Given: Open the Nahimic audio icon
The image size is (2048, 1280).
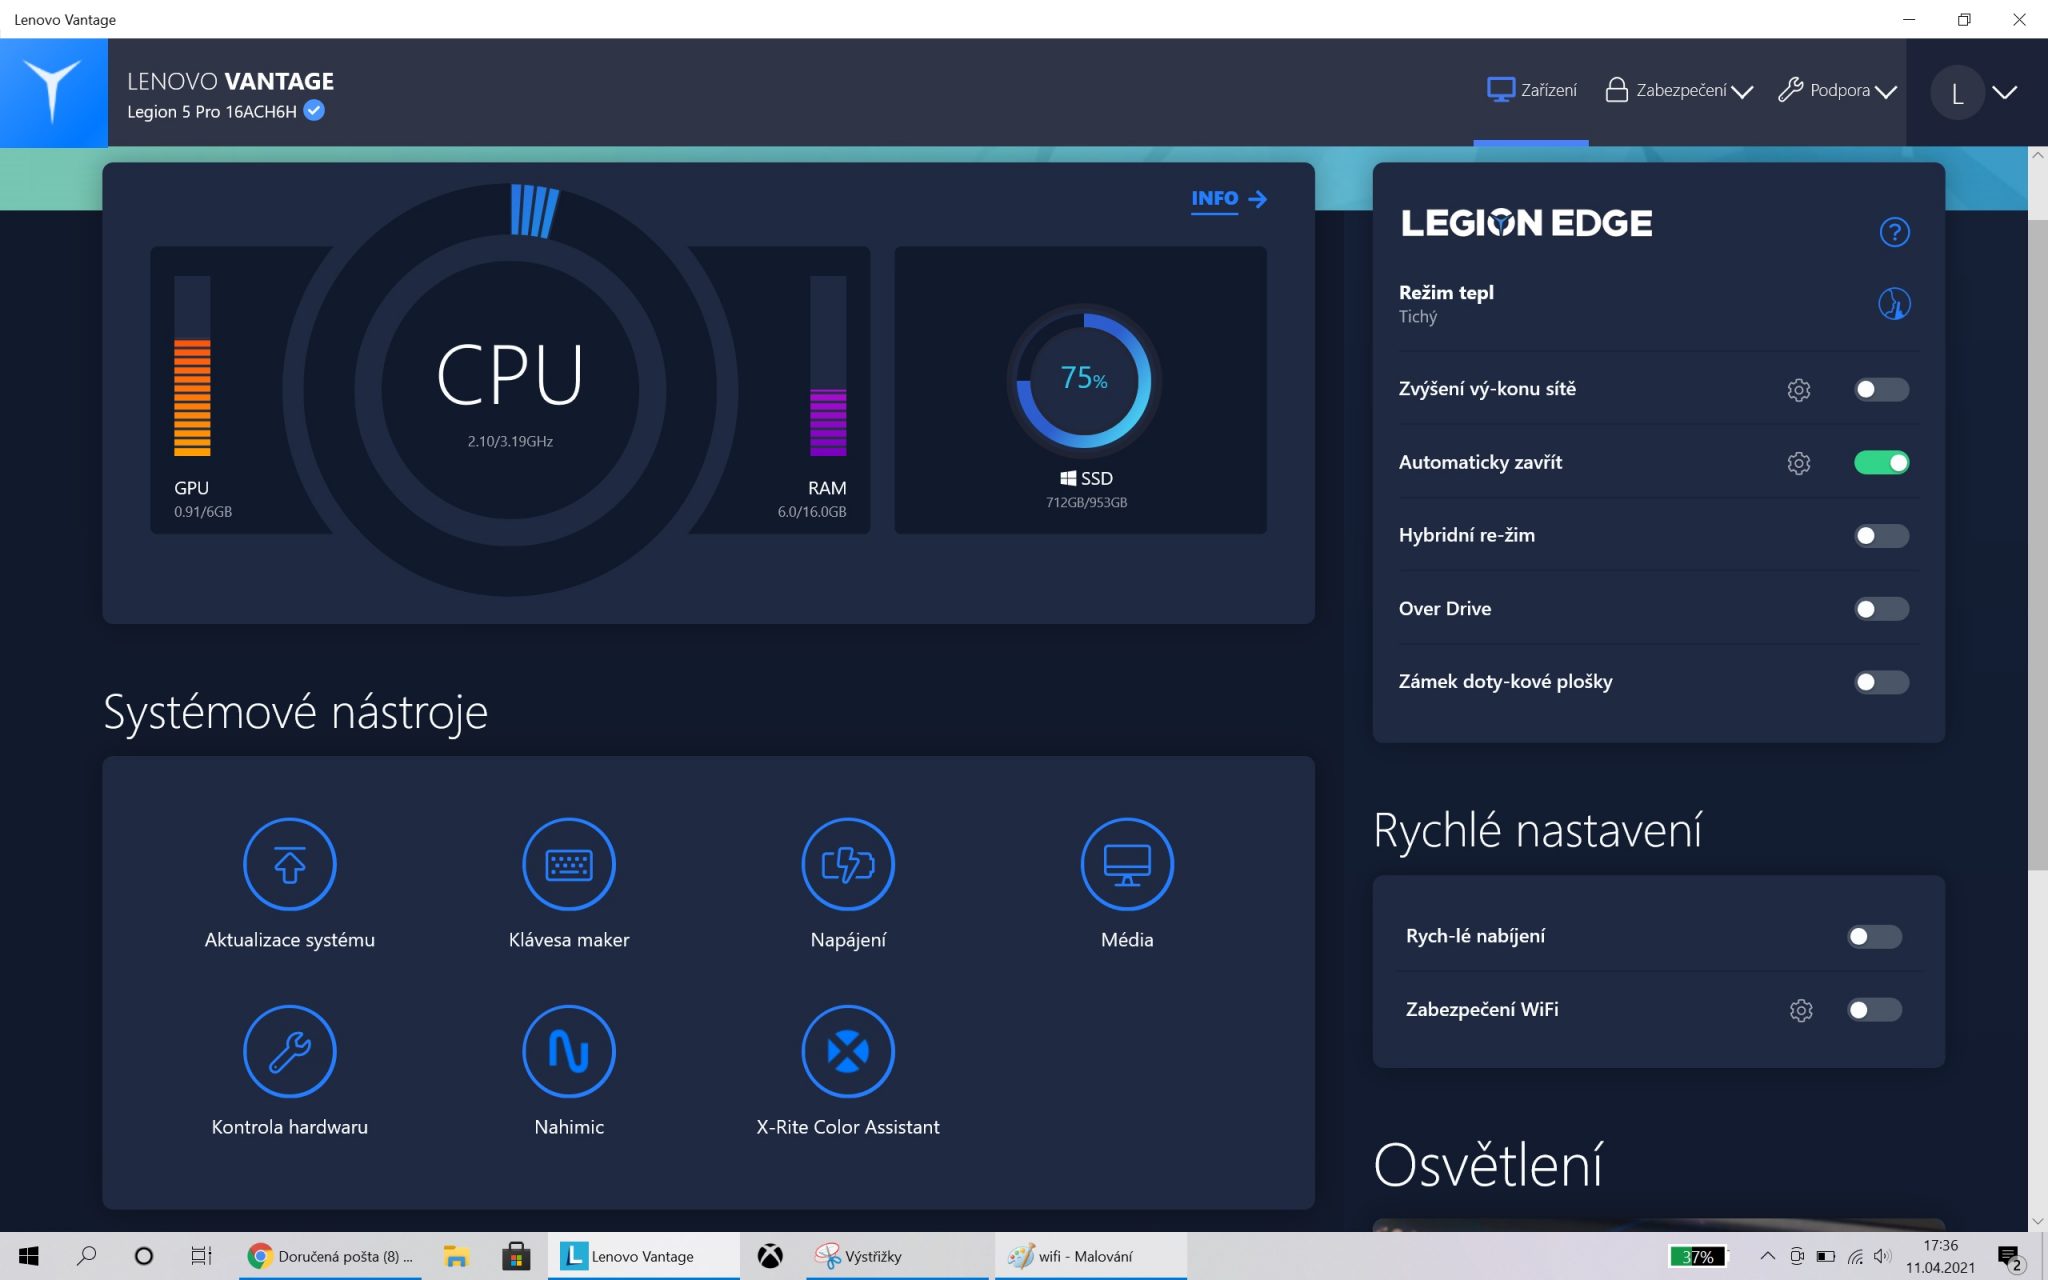Looking at the screenshot, I should 568,1051.
